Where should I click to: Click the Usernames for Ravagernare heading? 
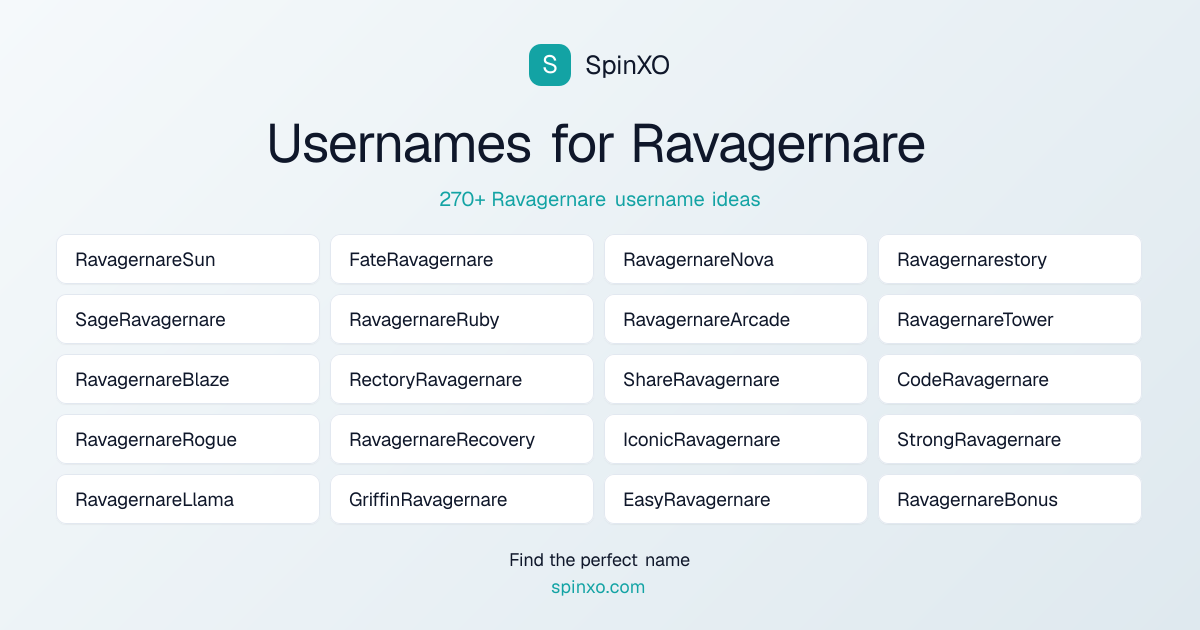(x=597, y=144)
